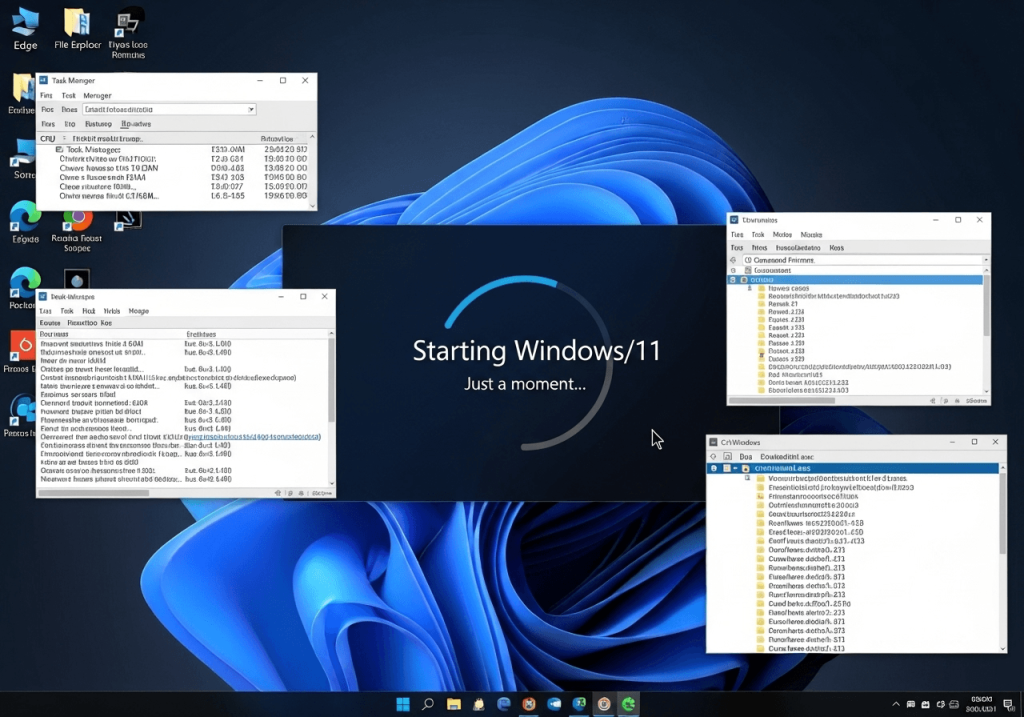Launch File Explorer from the taskbar
The height and width of the screenshot is (717, 1024).
[x=453, y=704]
